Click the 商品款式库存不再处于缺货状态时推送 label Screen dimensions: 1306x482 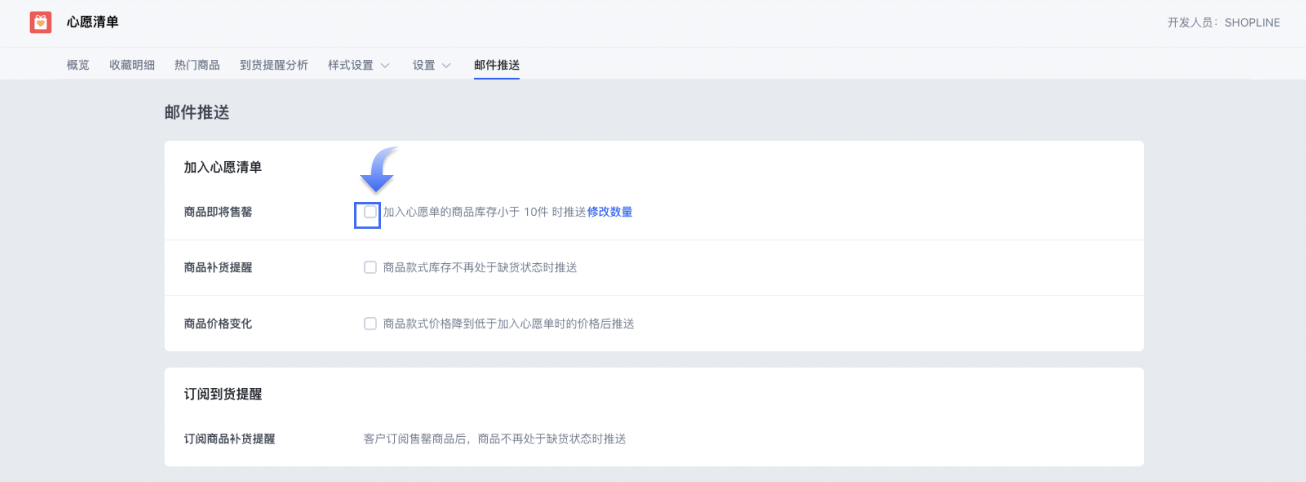click(480, 268)
